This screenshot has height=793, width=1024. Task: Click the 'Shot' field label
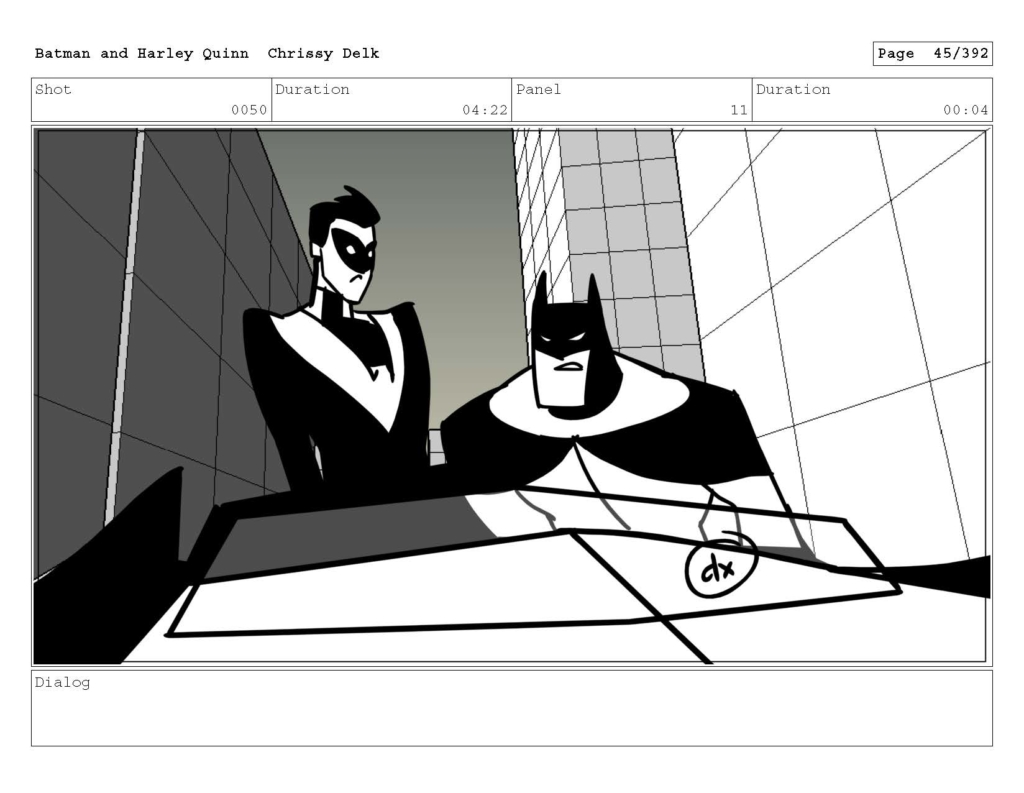[53, 89]
